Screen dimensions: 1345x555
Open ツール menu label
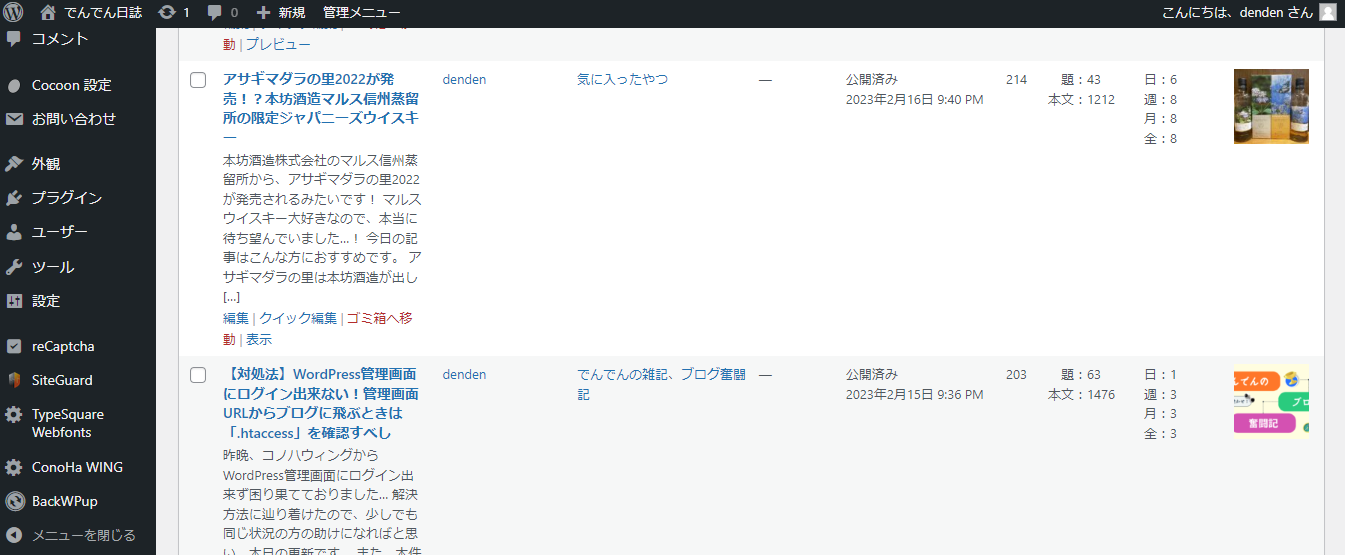click(53, 267)
